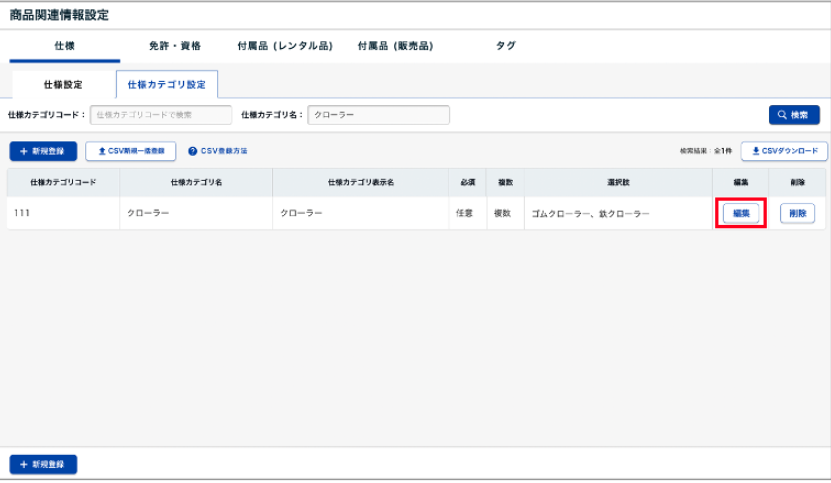The height and width of the screenshot is (483, 831).
Task: Open the 付属品 (レンタル品) tab
Action: click(285, 46)
